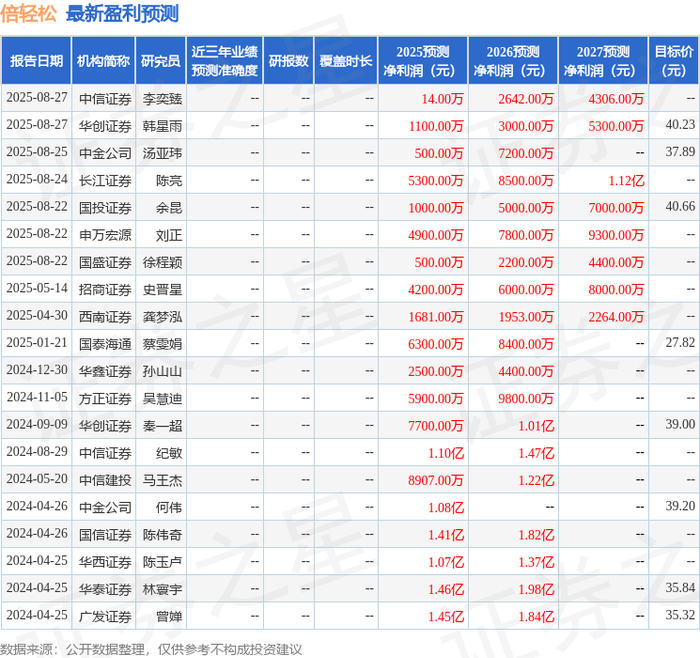Image resolution: width=700 pixels, height=658 pixels.
Task: Select the 机构简称 column header
Action: (x=103, y=61)
